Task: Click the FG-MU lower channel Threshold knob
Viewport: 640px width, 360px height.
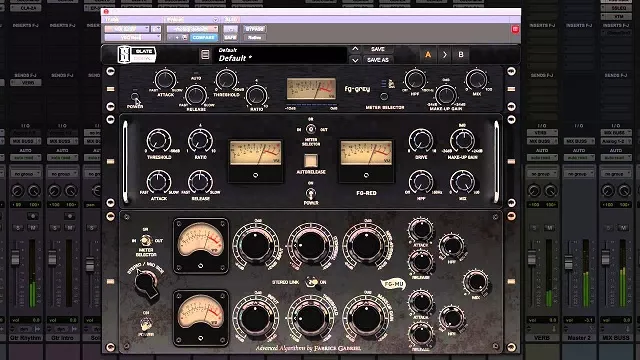Action: click(311, 318)
